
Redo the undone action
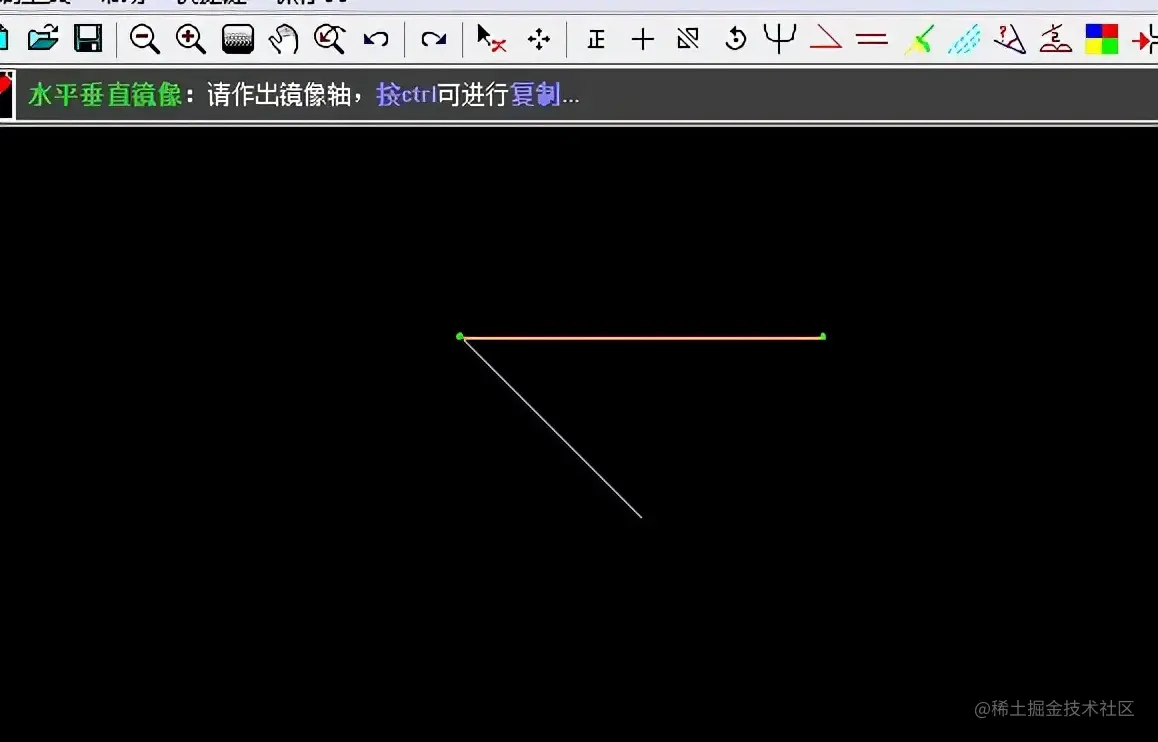(434, 38)
